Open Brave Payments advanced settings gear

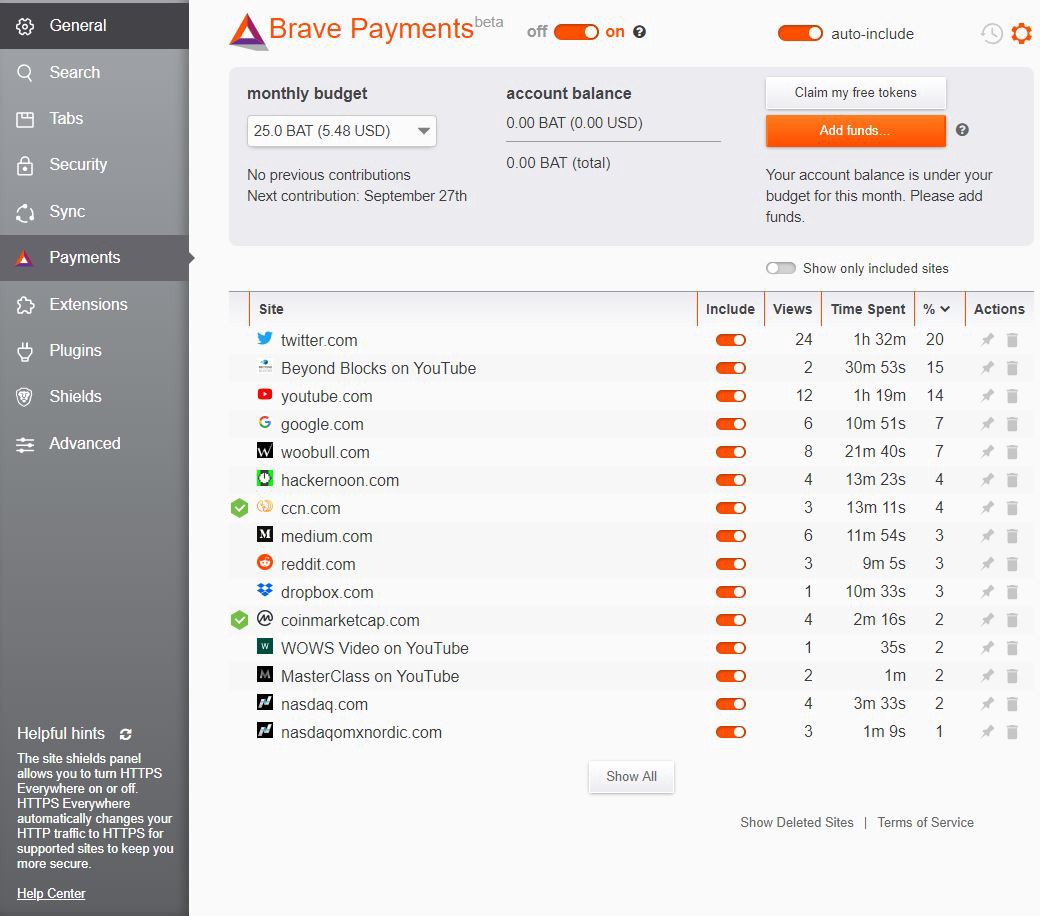coord(1021,34)
